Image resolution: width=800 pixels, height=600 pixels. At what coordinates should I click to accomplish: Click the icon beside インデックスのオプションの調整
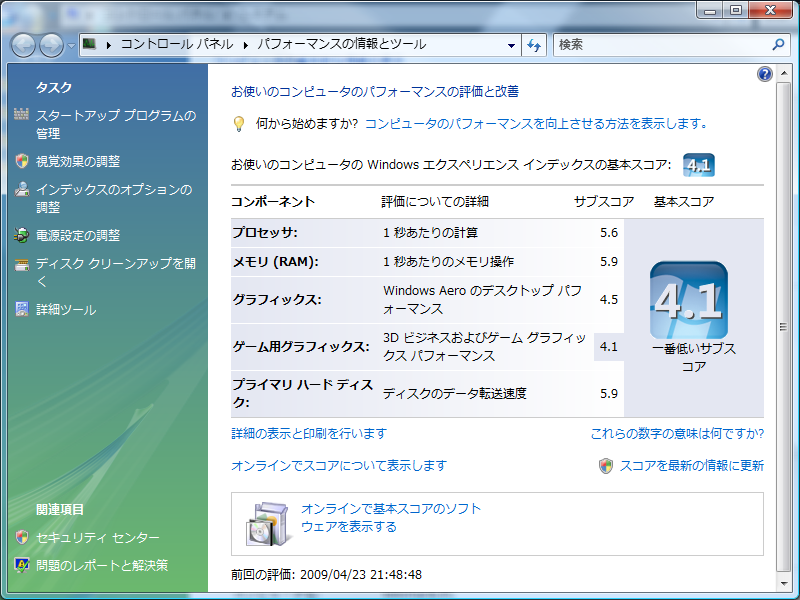21,189
